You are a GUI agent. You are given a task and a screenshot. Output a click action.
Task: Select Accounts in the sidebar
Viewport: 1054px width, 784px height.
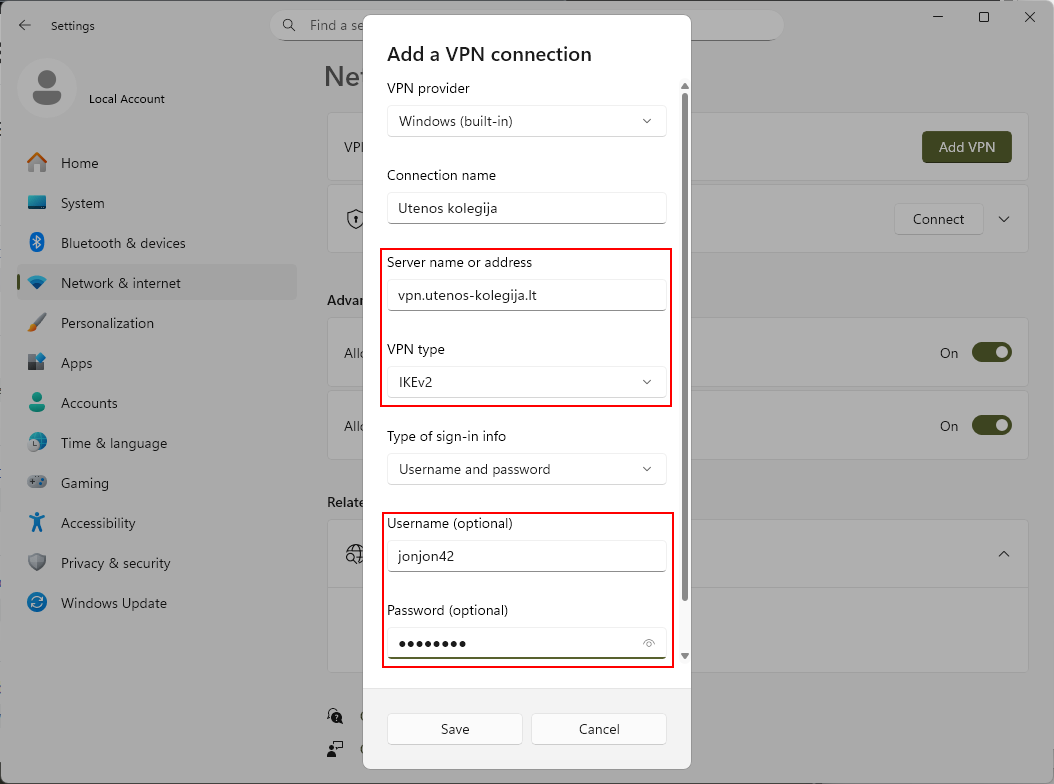pyautogui.click(x=89, y=403)
